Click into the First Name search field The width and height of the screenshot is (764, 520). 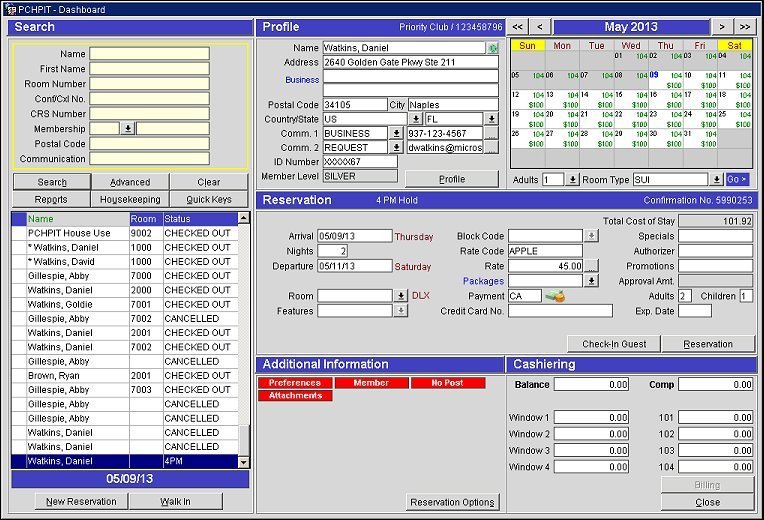(x=149, y=69)
